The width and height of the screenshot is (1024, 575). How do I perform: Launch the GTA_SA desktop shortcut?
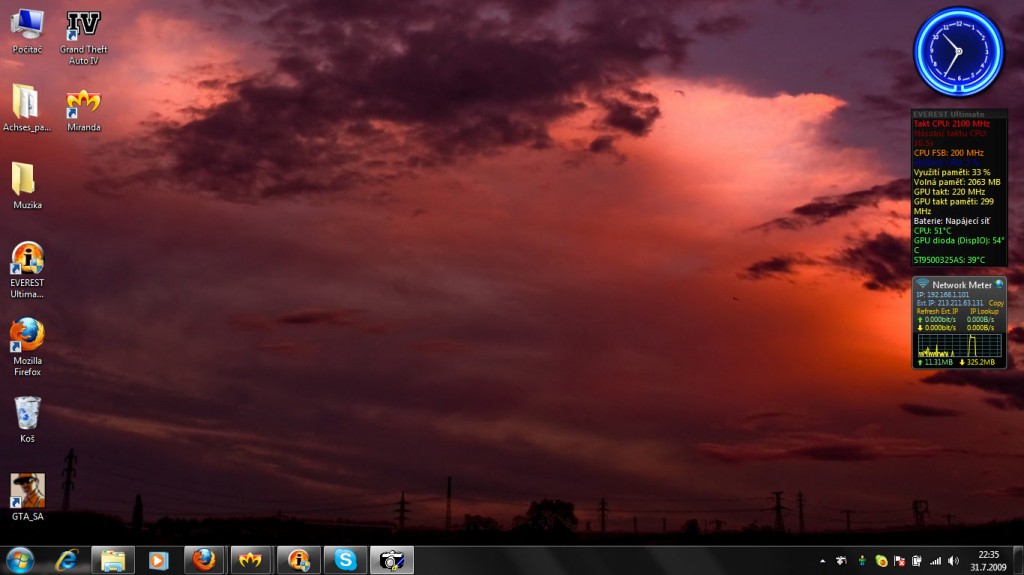click(x=27, y=497)
